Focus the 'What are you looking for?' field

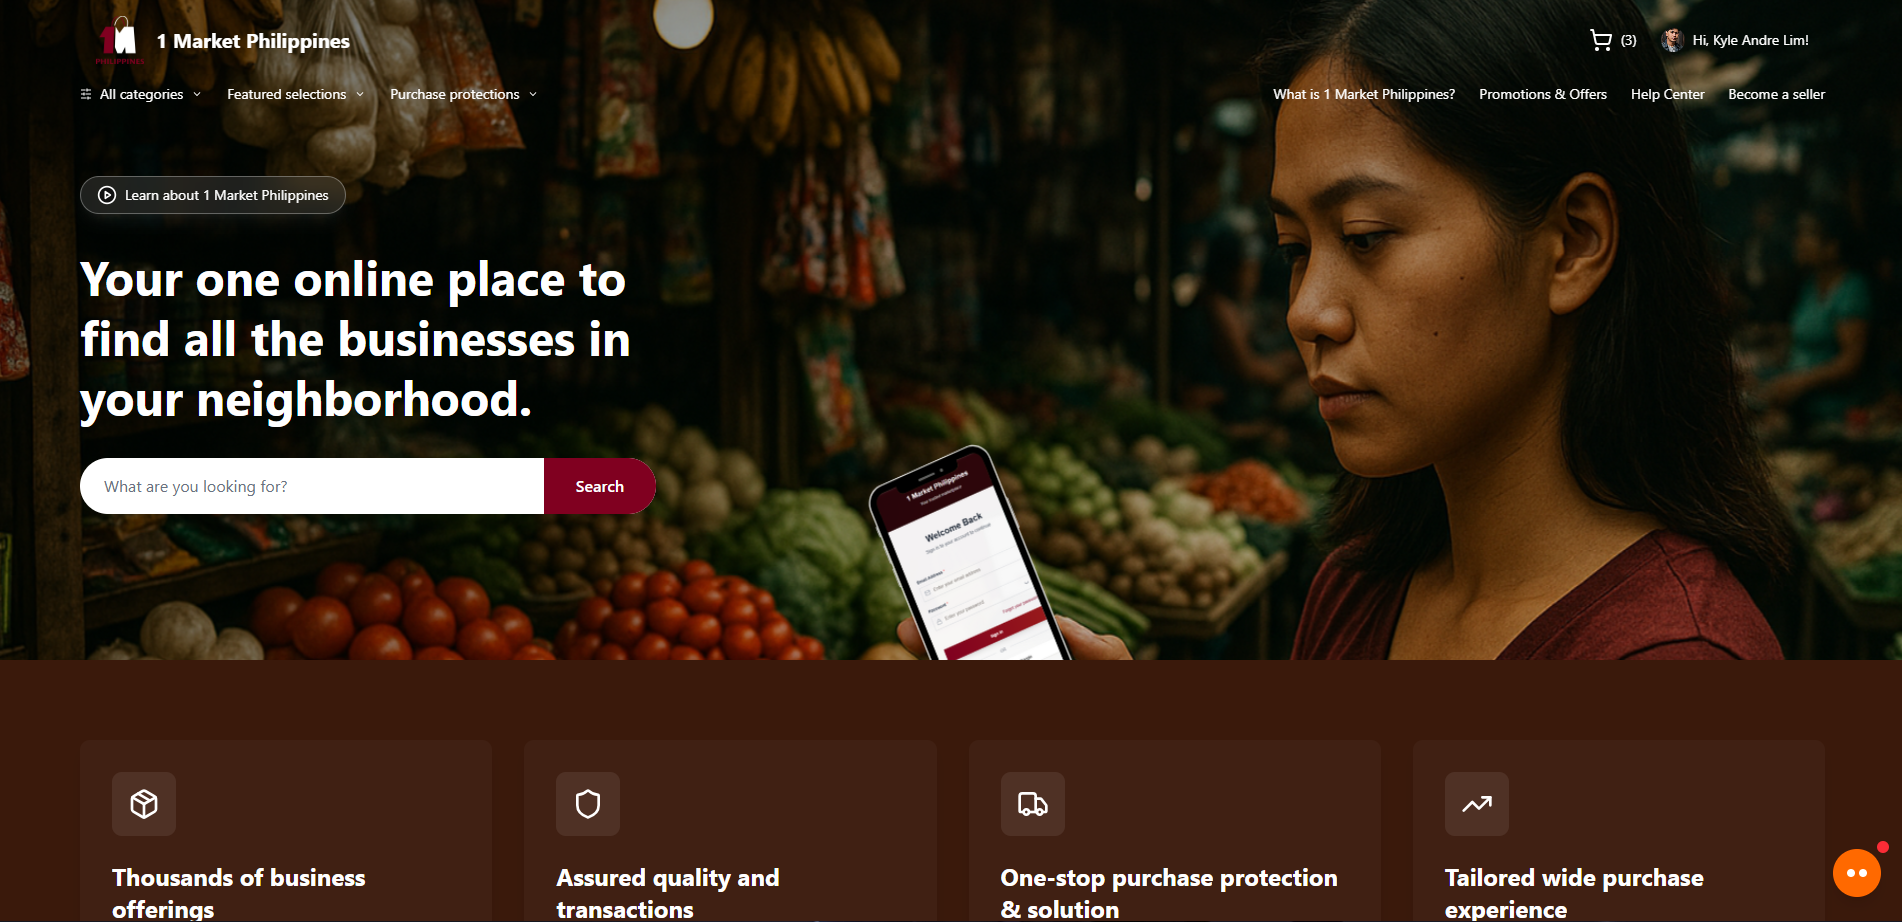coord(312,486)
